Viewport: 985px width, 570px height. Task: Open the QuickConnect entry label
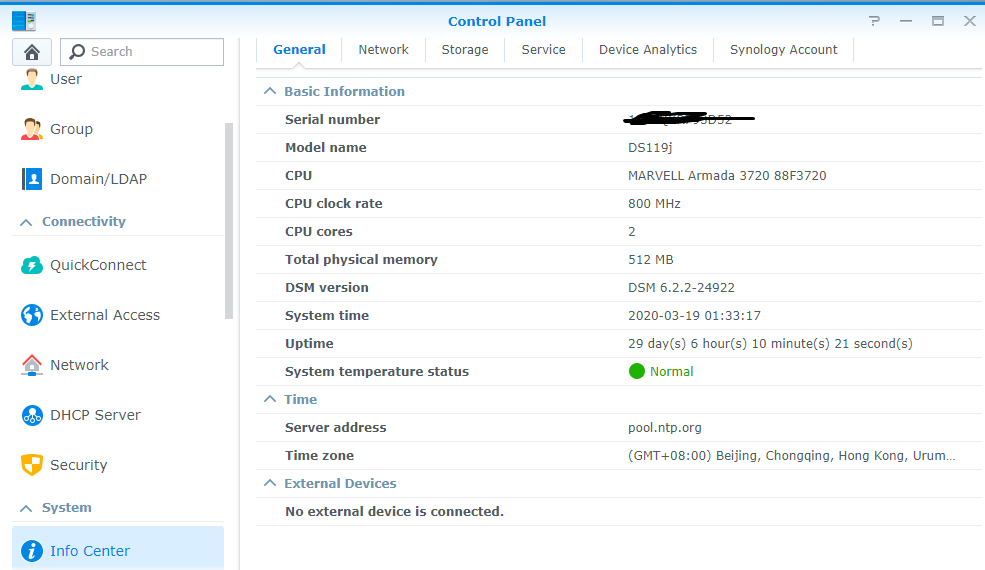(x=98, y=265)
